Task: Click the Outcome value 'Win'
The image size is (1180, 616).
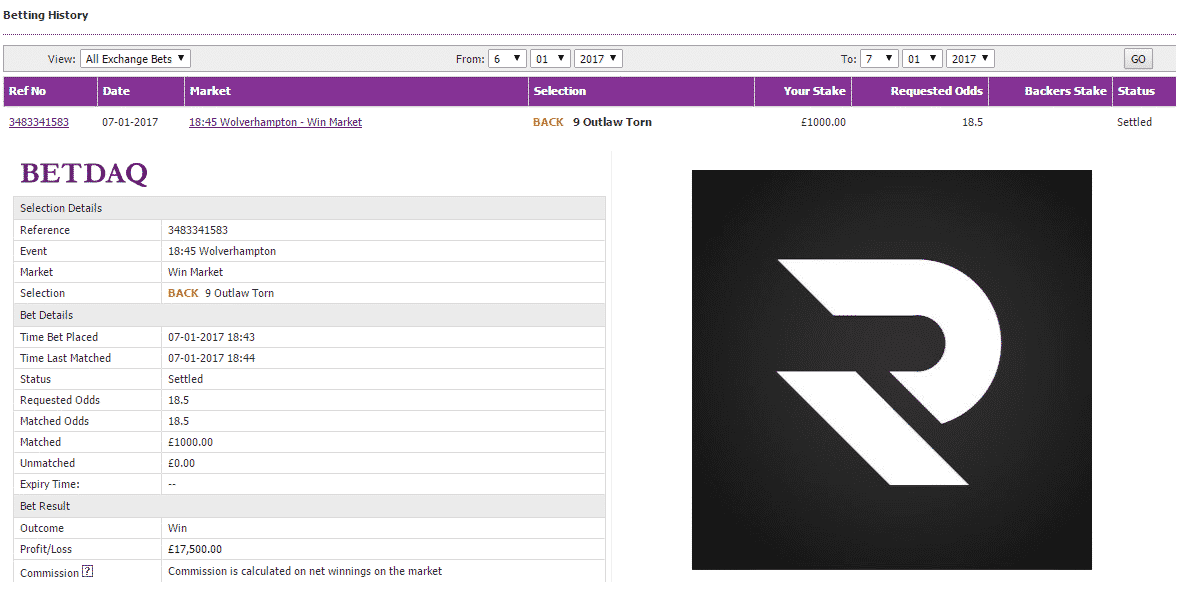Action: 178,528
